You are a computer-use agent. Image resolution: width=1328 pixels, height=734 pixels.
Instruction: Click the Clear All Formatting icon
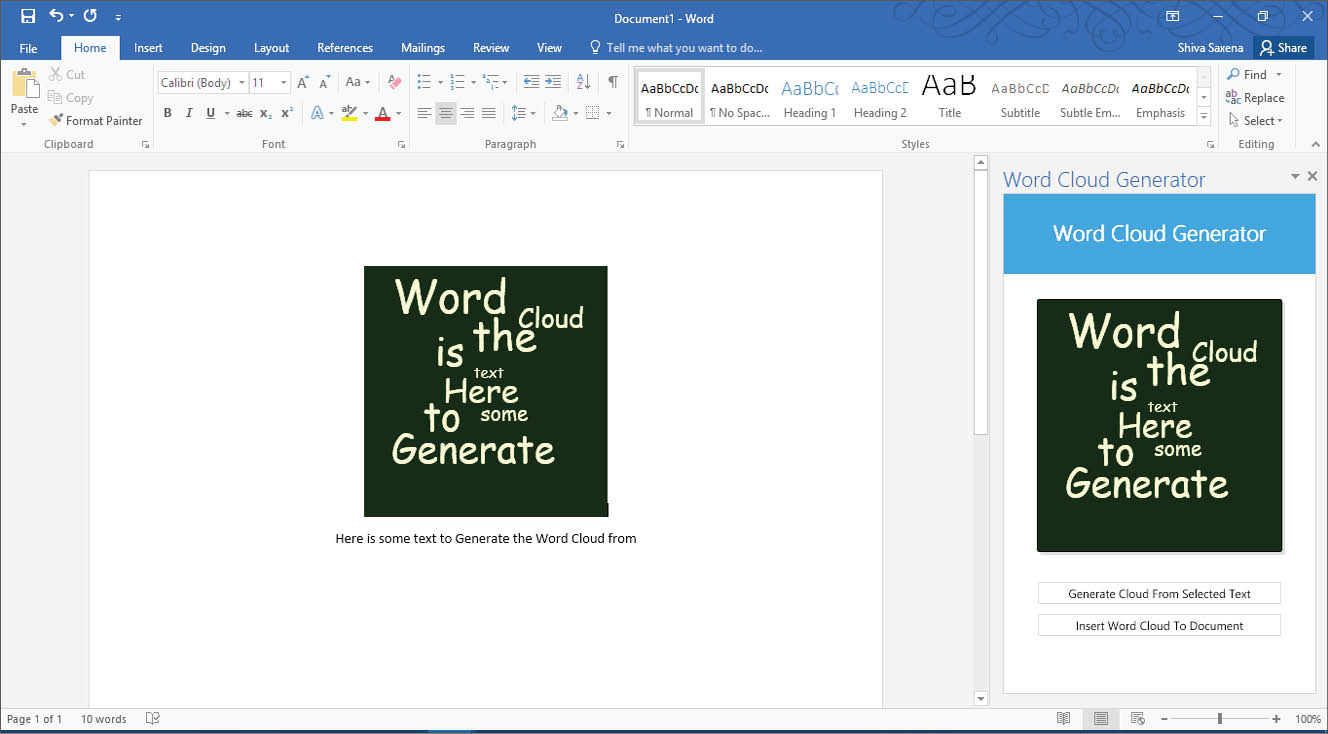click(393, 82)
